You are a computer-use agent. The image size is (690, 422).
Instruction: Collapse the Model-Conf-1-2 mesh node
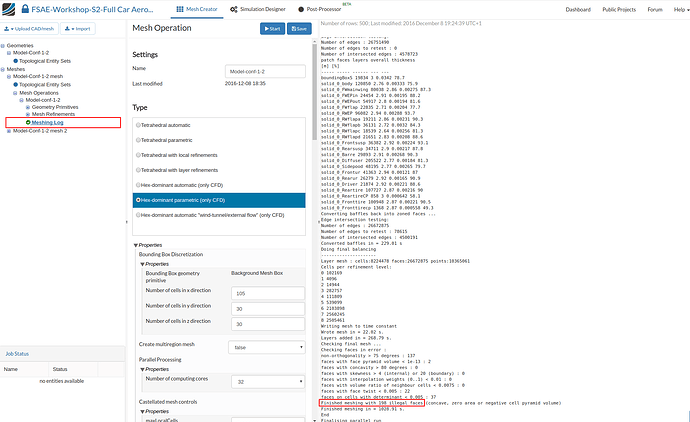9,77
